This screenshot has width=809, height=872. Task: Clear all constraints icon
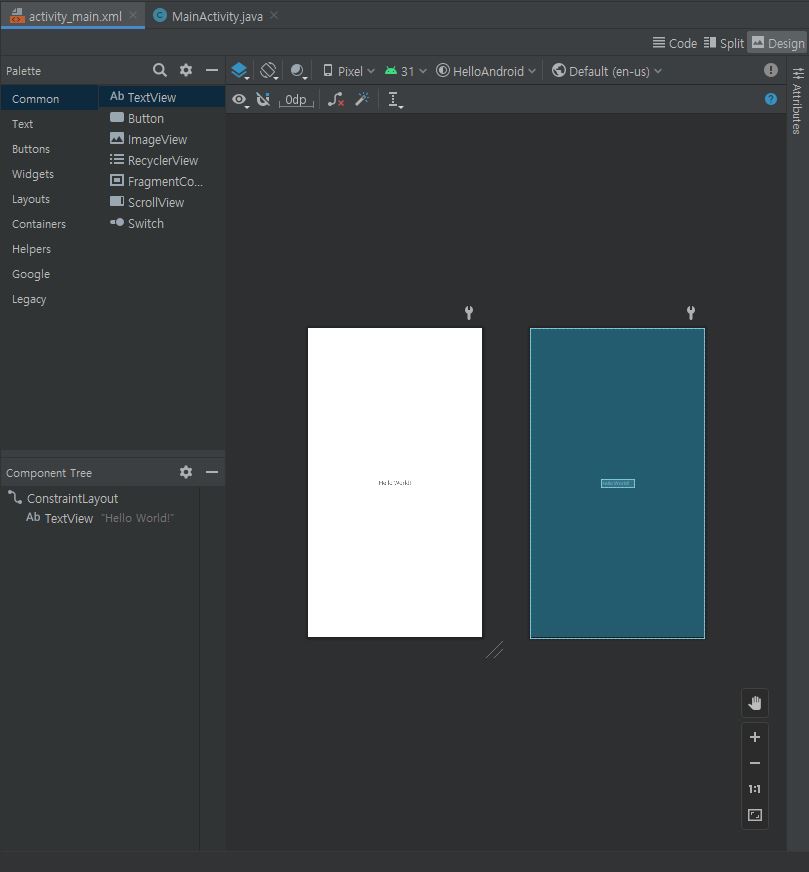point(336,99)
